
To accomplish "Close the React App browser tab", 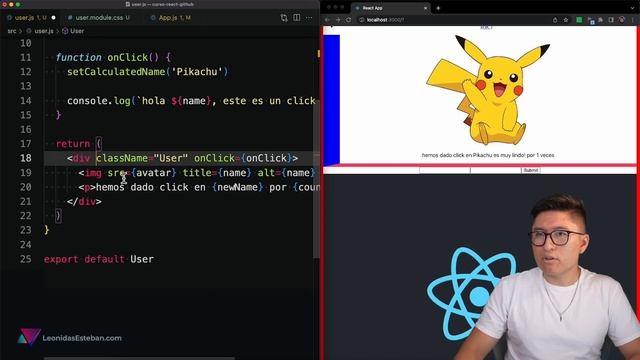I will [x=425, y=8].
